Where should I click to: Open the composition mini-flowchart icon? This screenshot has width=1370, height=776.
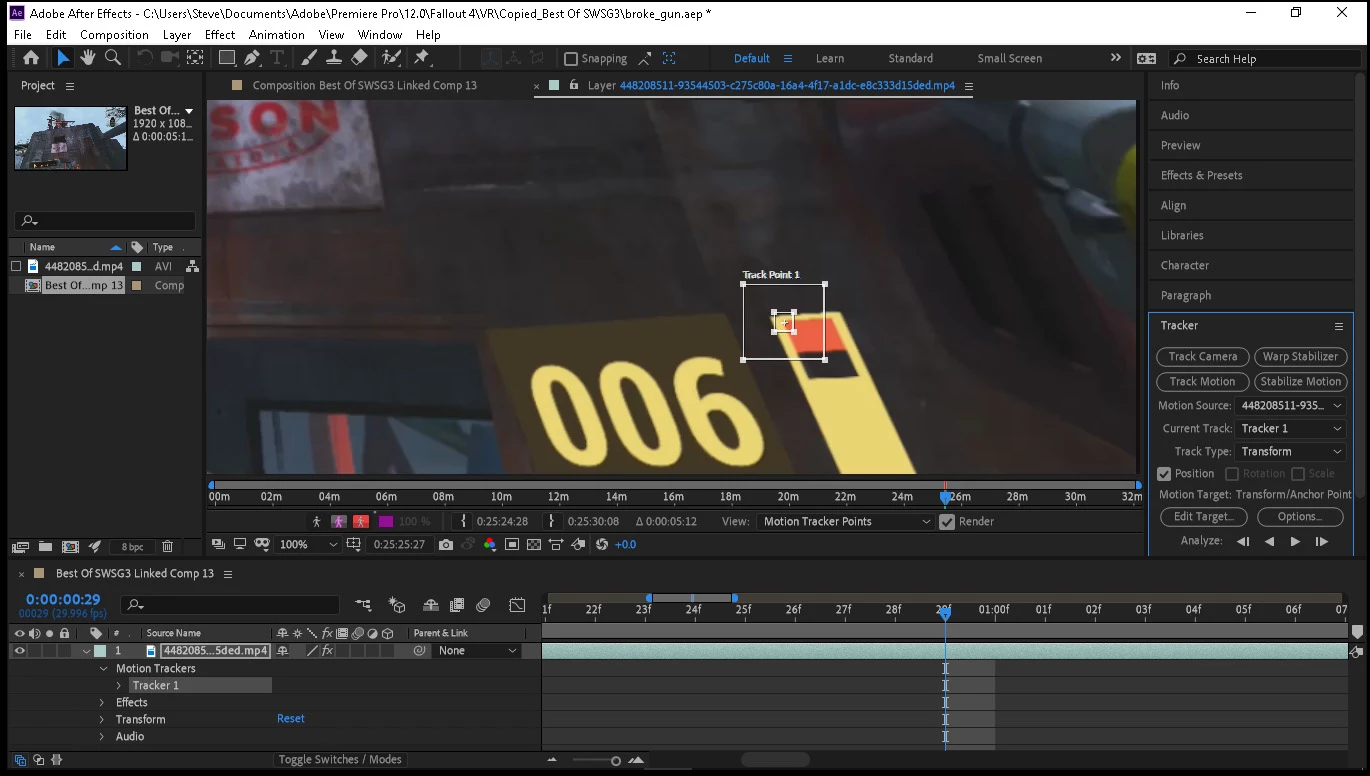click(363, 605)
